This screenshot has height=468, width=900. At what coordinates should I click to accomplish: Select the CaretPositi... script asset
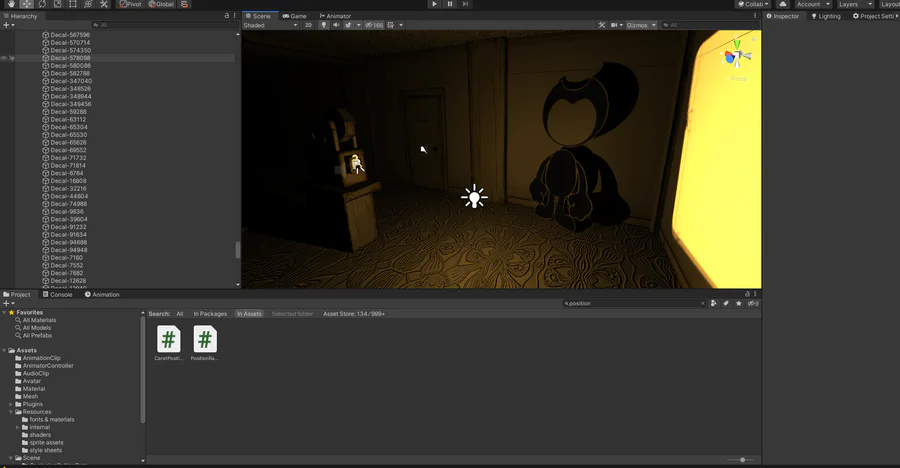coord(169,343)
